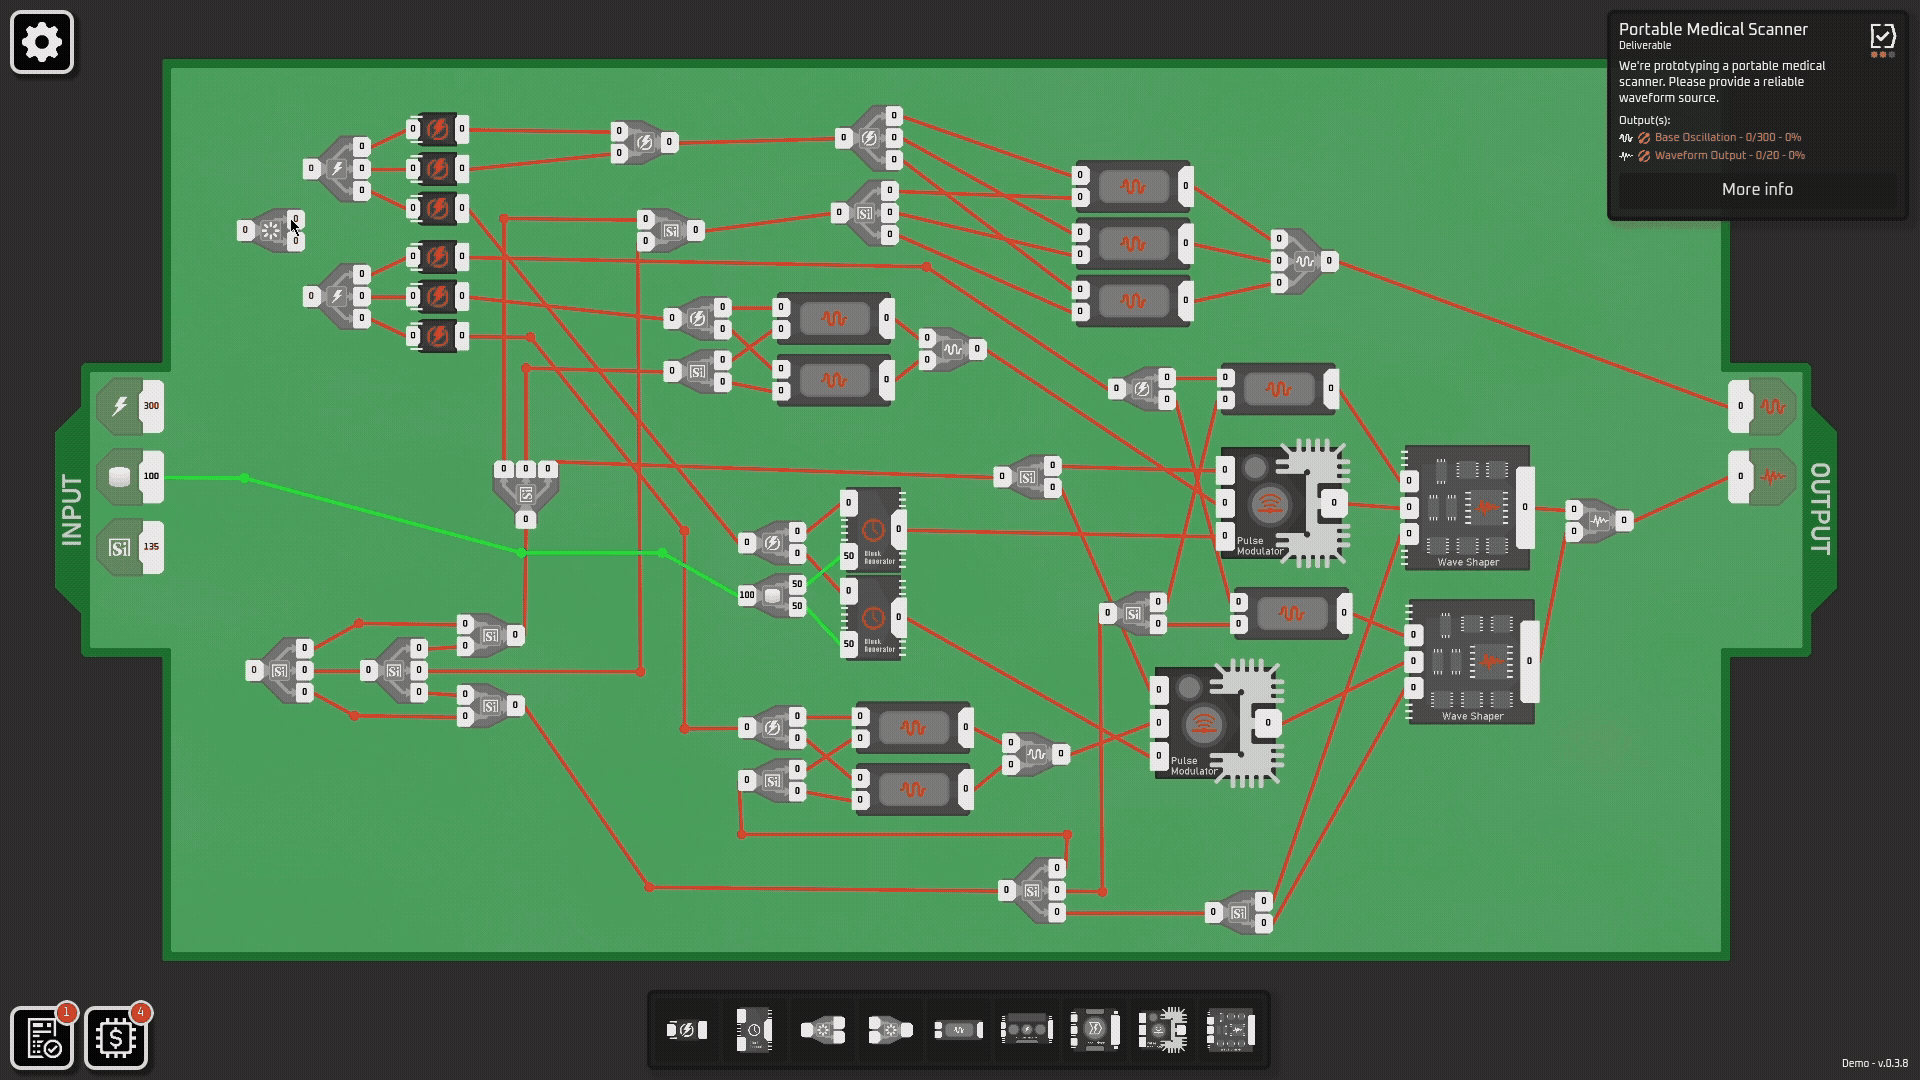Select the upper Pulse Modulator on the board

[1284, 503]
